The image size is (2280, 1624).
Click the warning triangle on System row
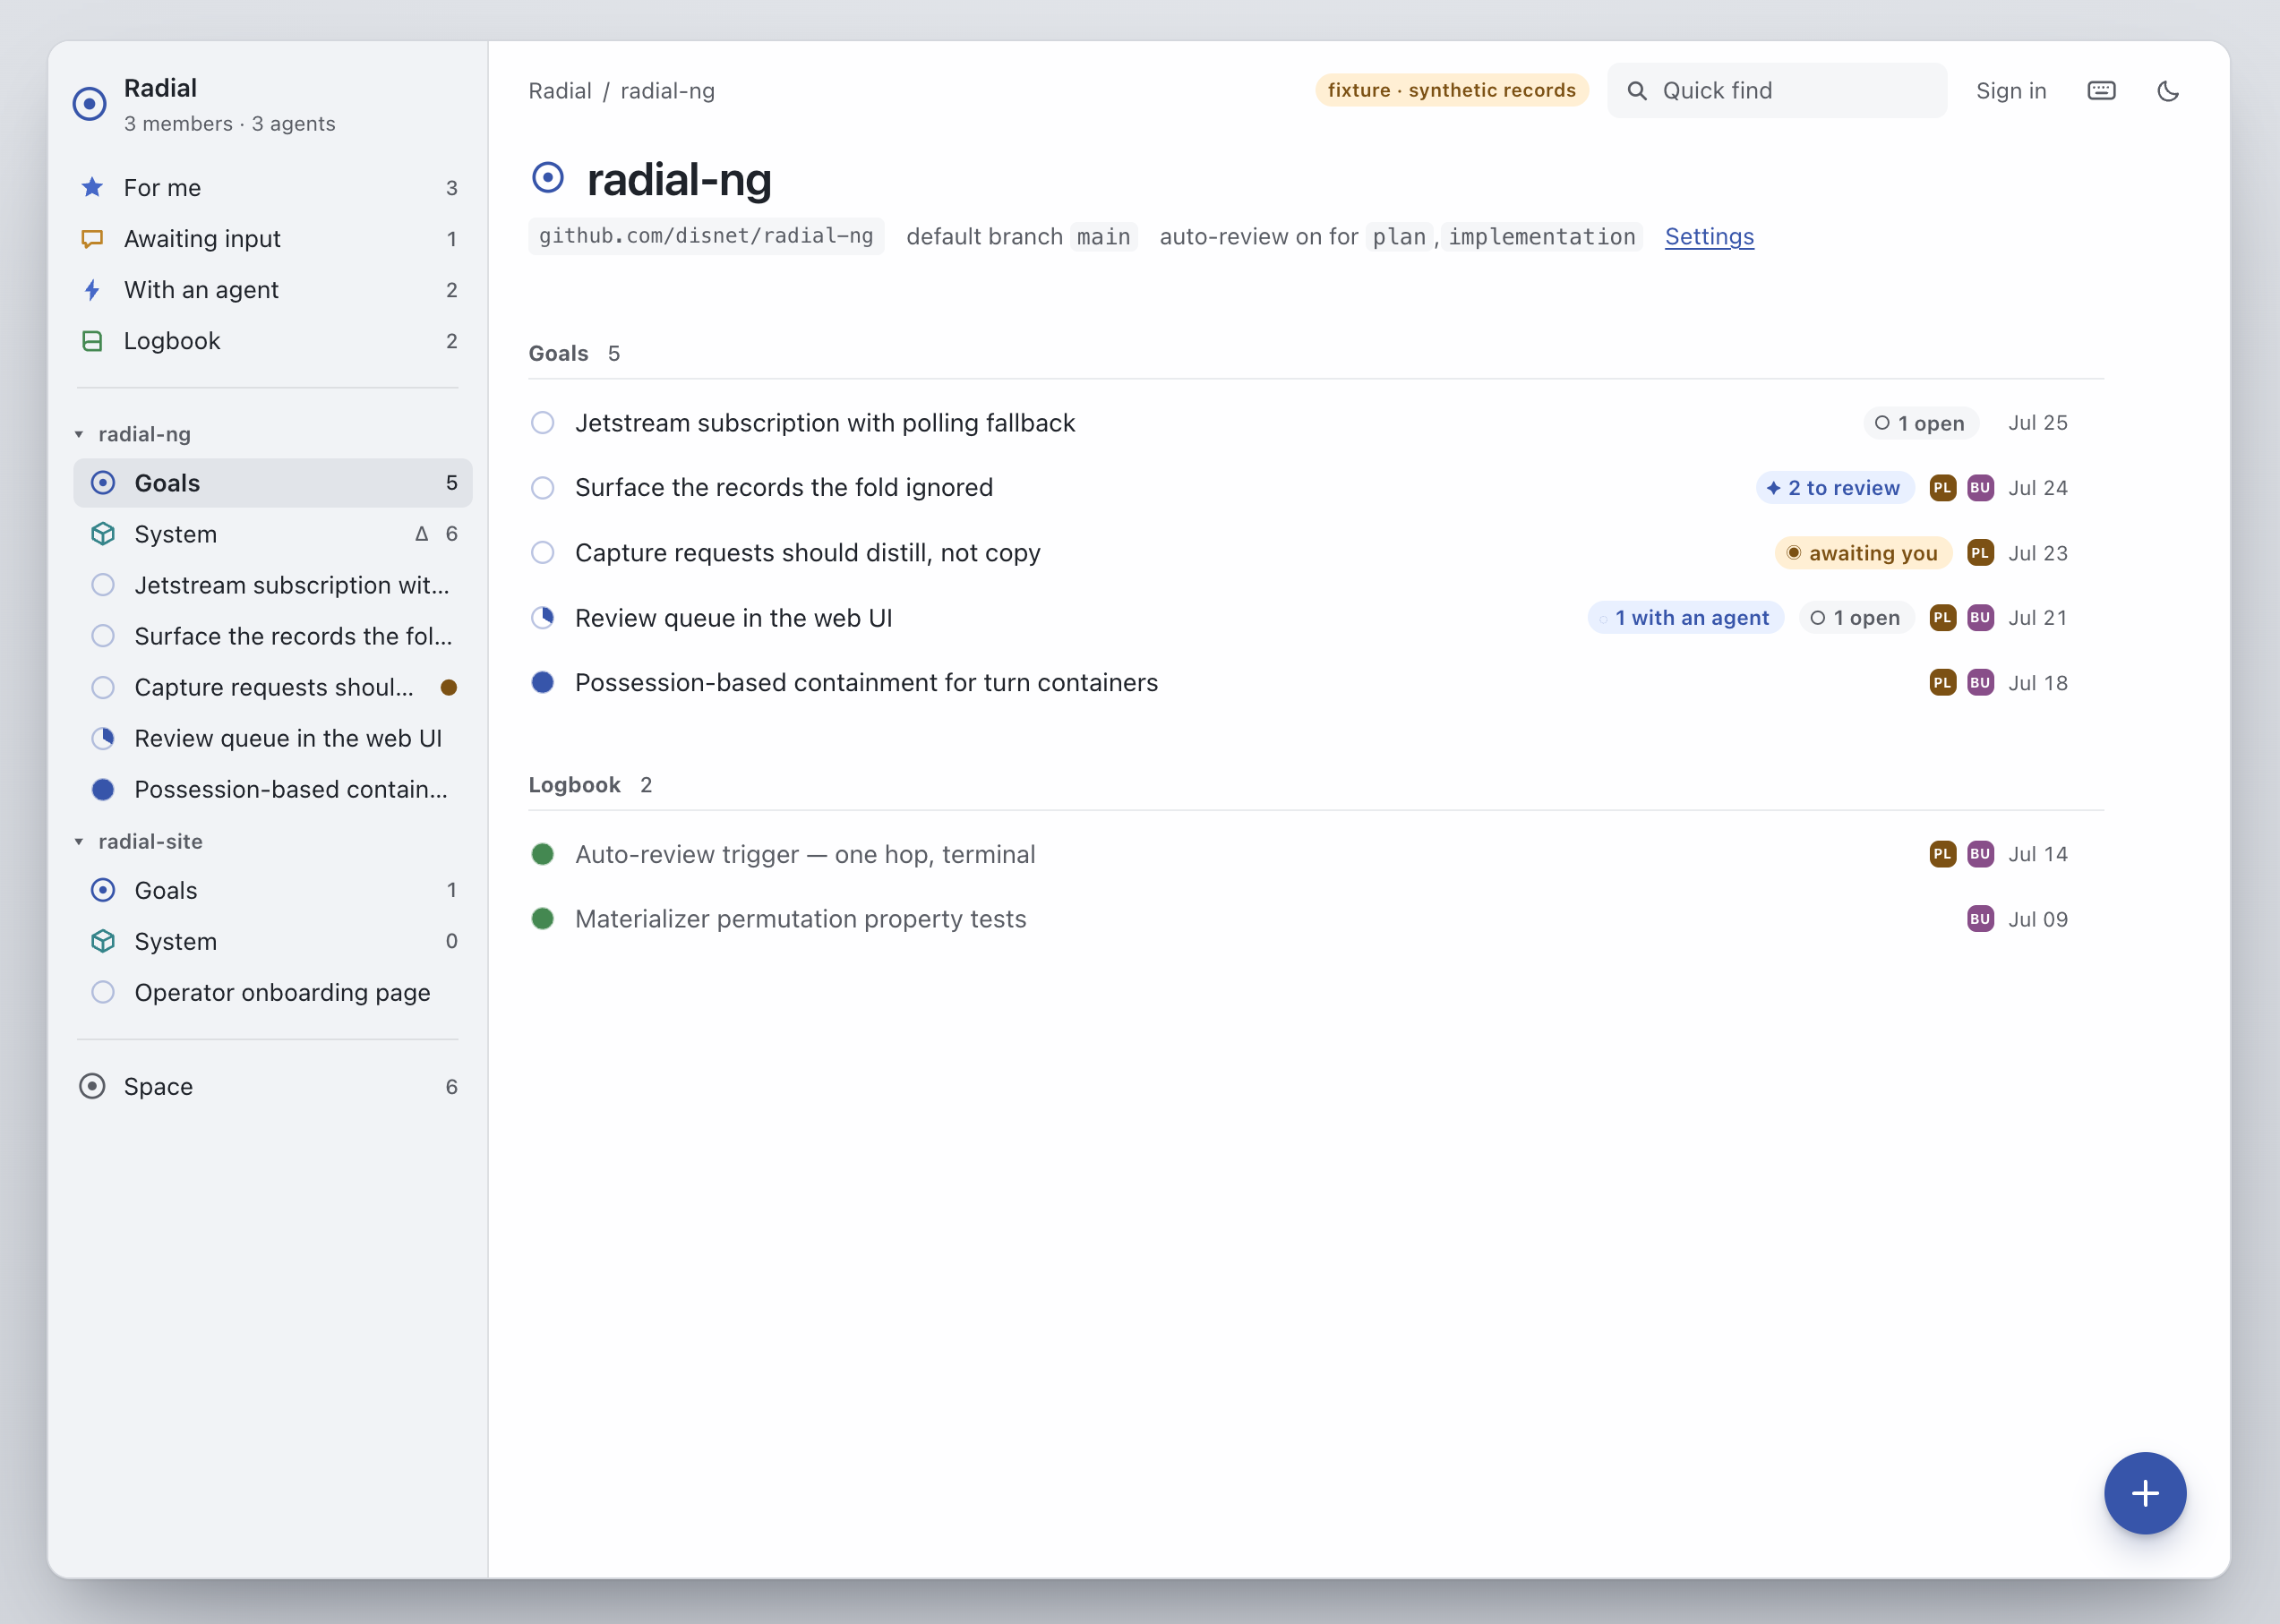[422, 534]
